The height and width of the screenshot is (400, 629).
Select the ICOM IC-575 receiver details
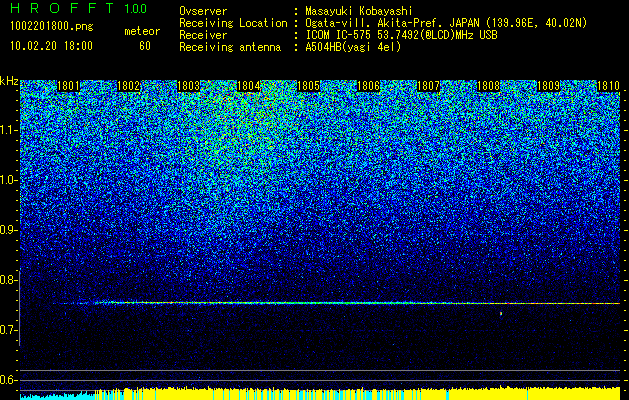pos(401,35)
